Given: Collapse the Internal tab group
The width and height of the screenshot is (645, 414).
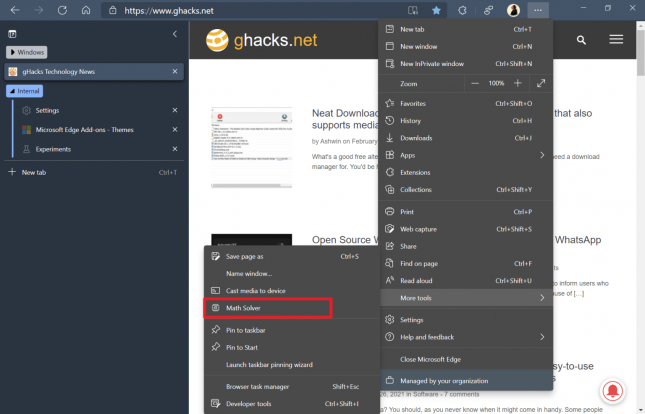Looking at the screenshot, I should (26, 91).
